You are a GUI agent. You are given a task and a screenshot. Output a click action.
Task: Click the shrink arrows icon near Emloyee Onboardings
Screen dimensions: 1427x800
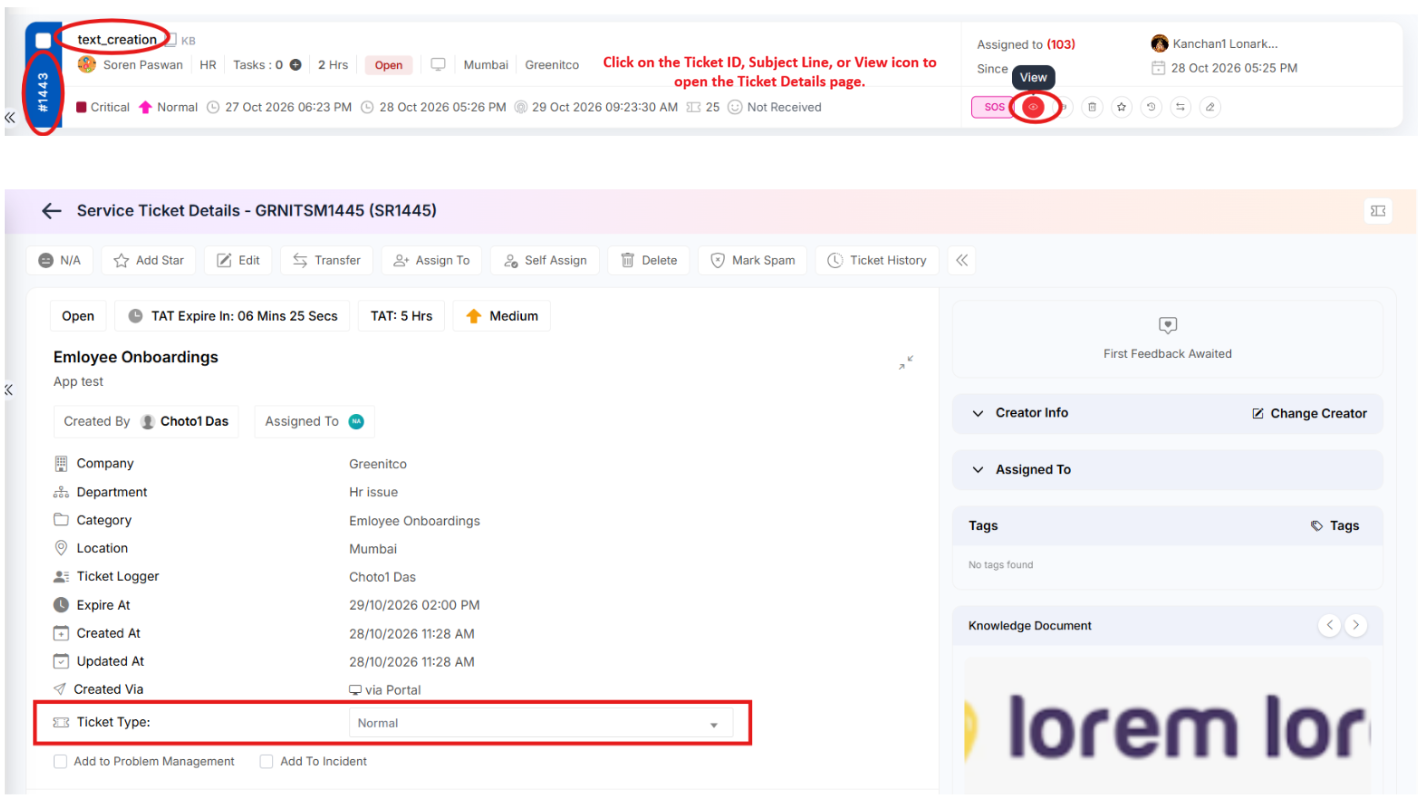[906, 363]
